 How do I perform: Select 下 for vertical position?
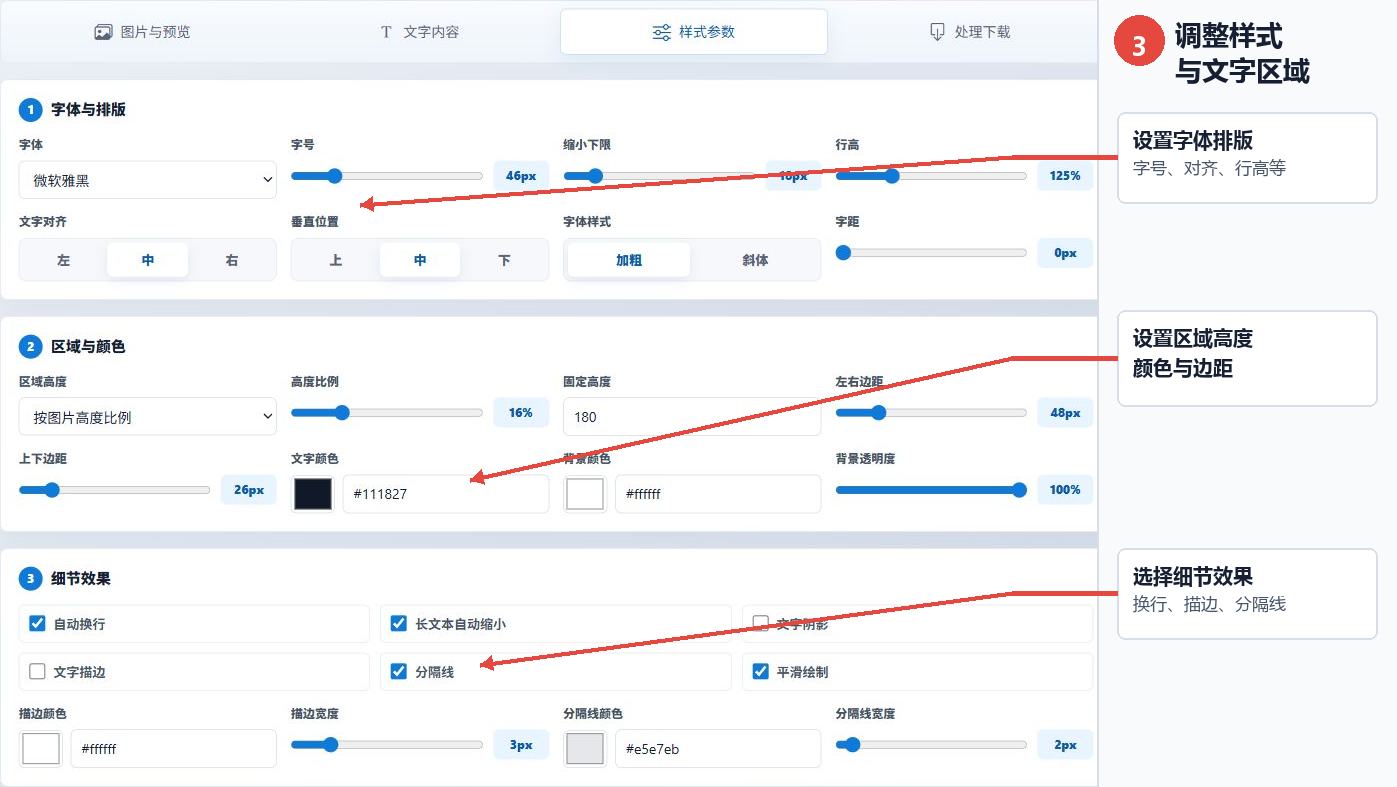tap(504, 260)
